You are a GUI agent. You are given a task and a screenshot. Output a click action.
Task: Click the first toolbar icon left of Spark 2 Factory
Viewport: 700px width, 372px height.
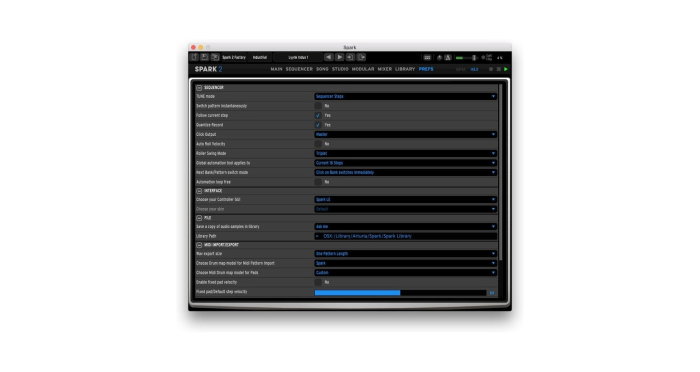click(194, 57)
